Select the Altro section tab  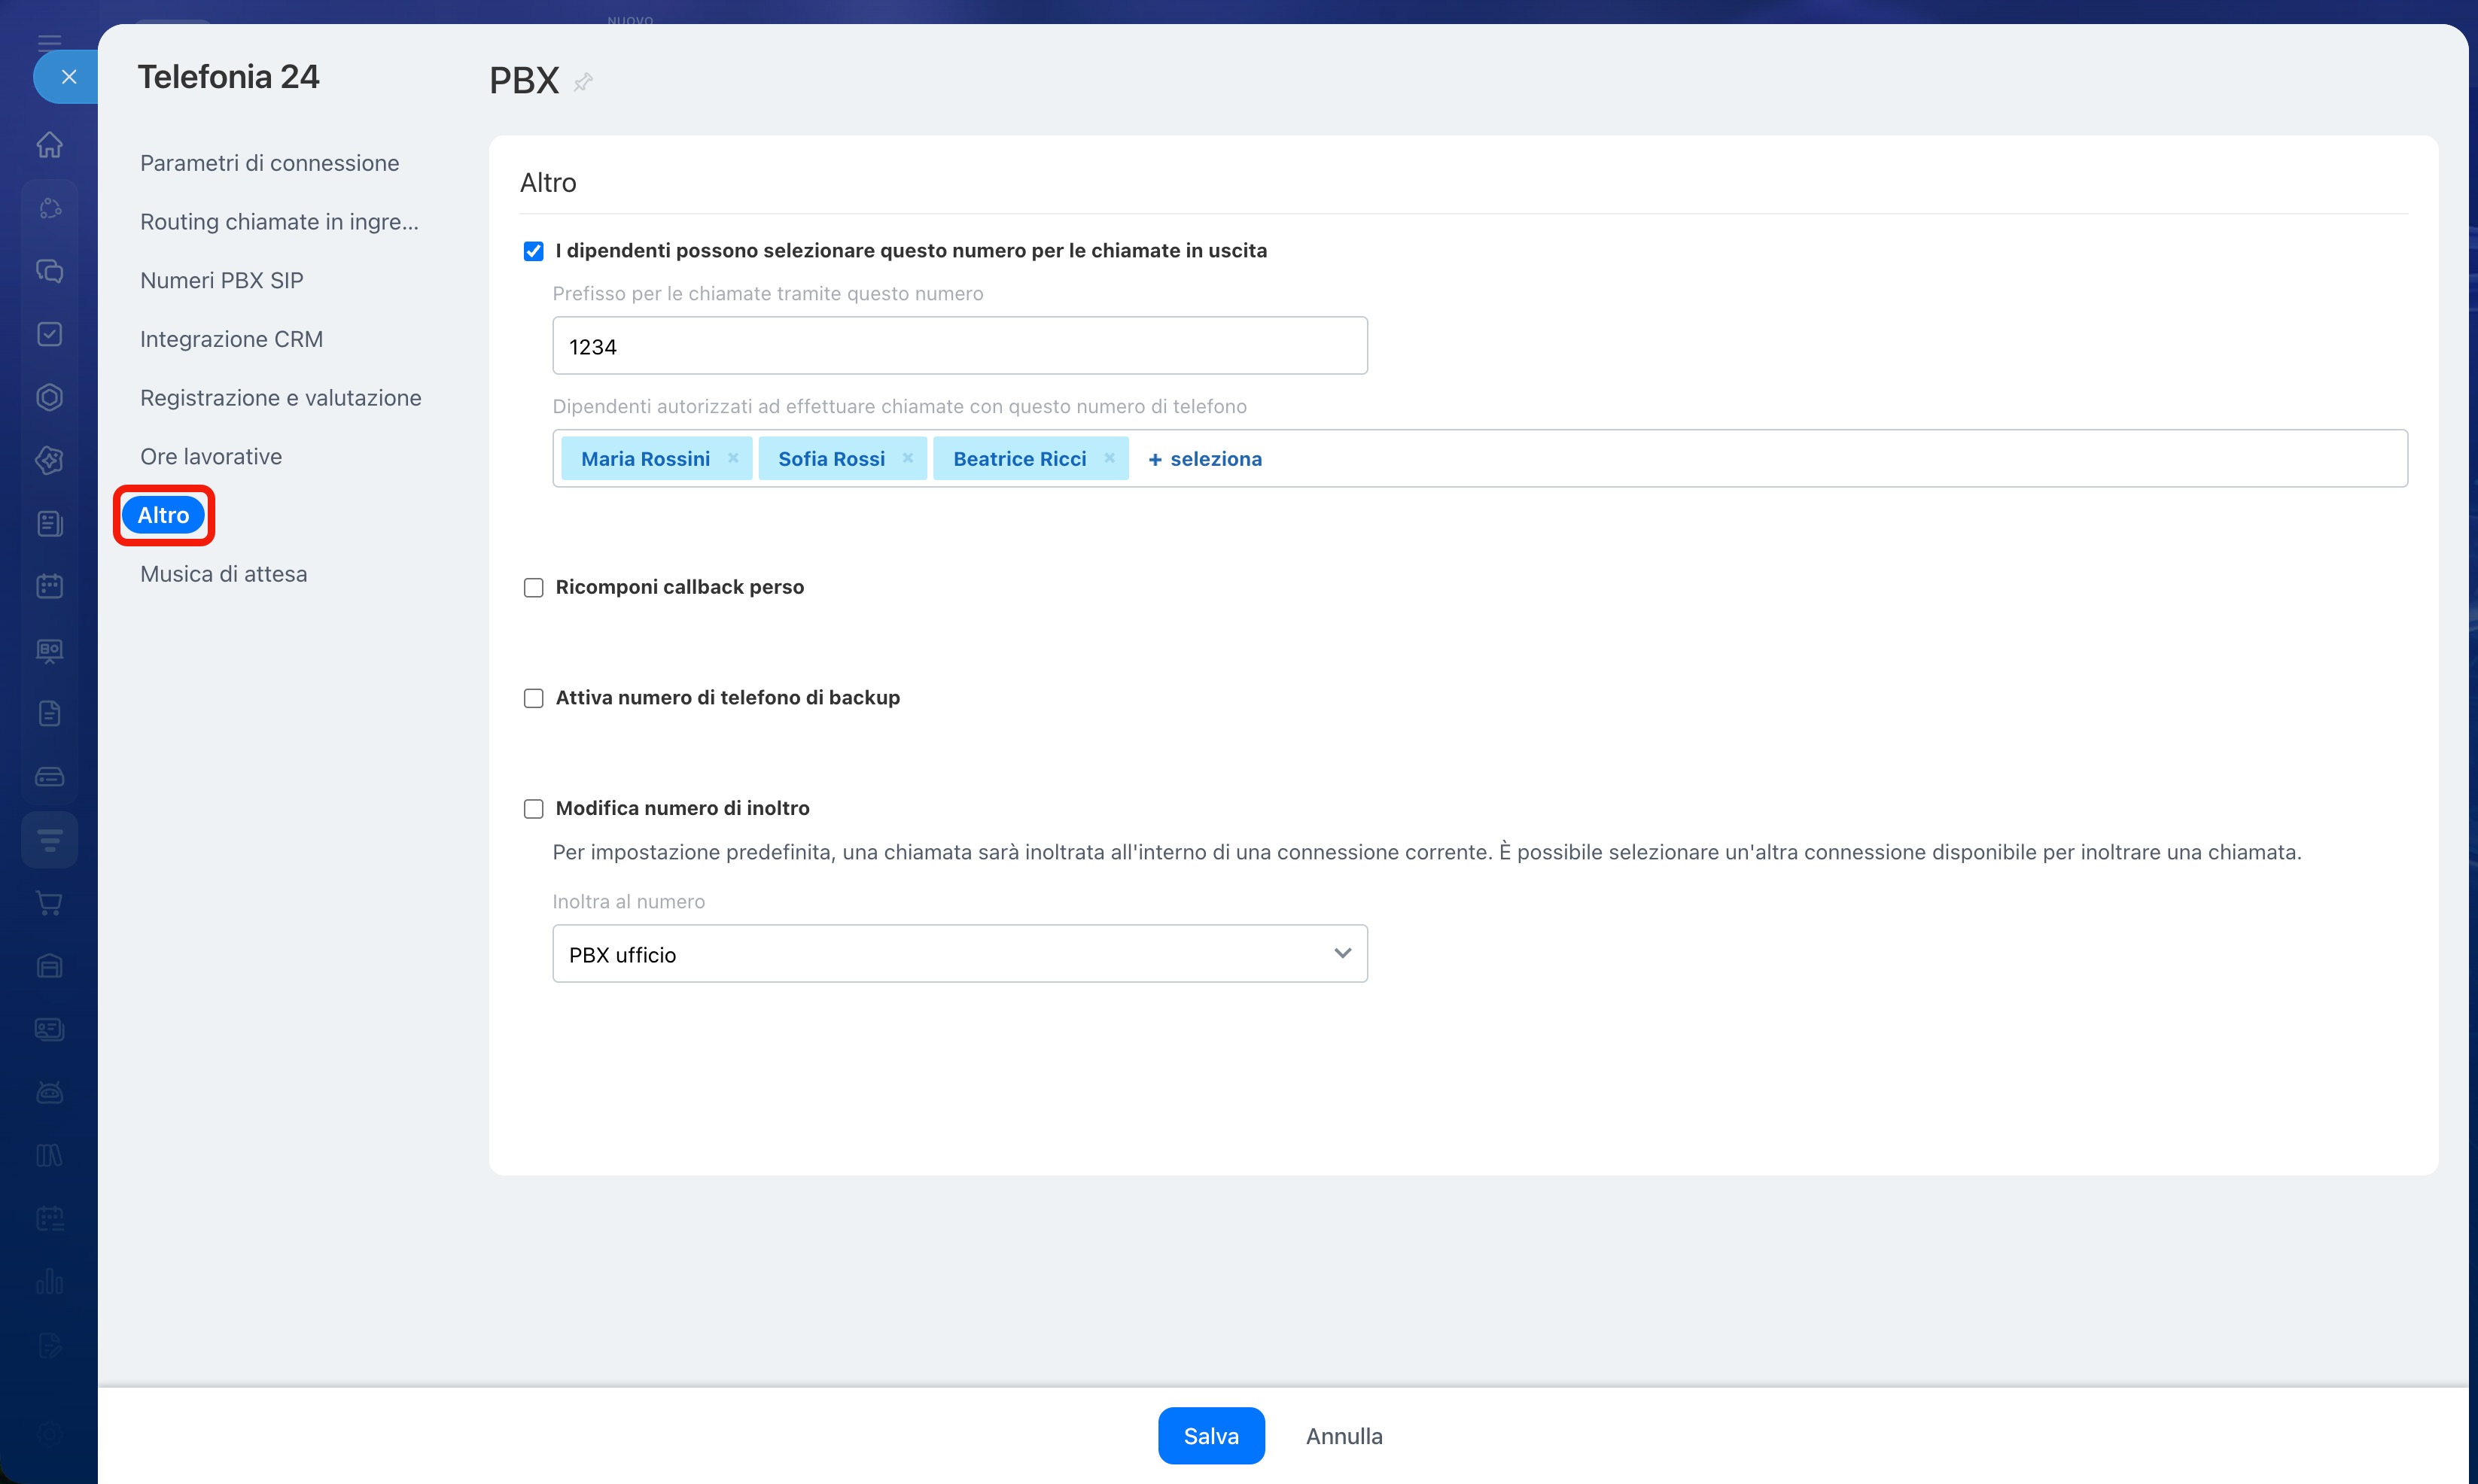(x=163, y=515)
